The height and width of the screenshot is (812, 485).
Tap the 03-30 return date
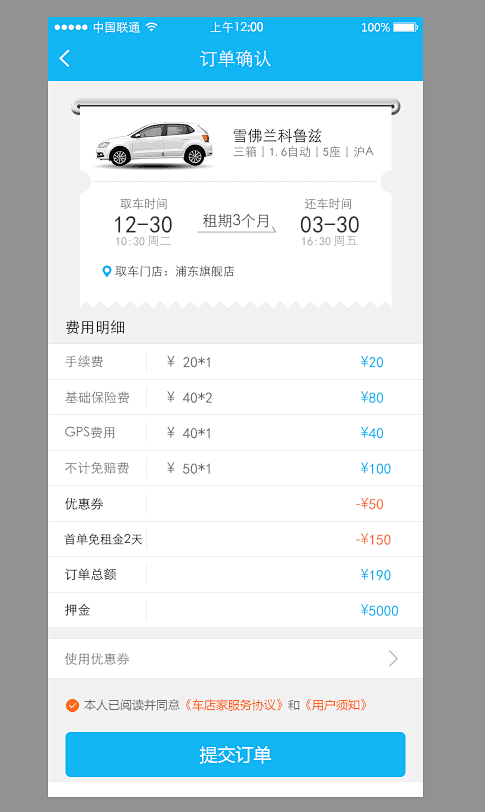point(330,225)
